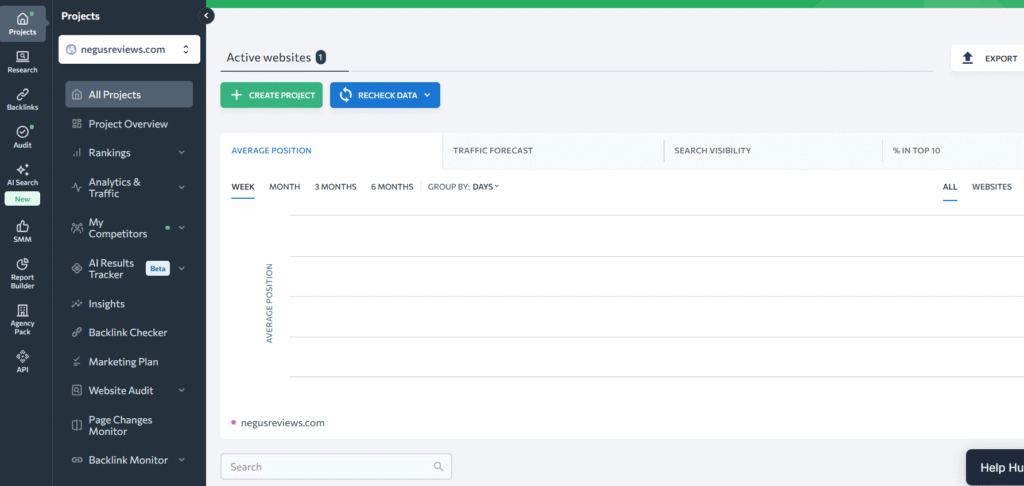
Task: Click the Beta badge on AI Results Tracker
Action: (158, 268)
